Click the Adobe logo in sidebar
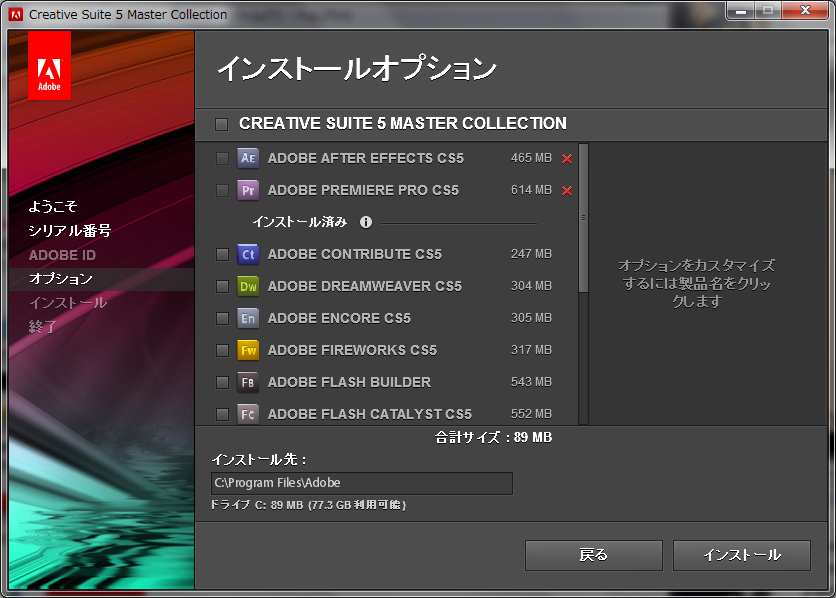 click(49, 66)
